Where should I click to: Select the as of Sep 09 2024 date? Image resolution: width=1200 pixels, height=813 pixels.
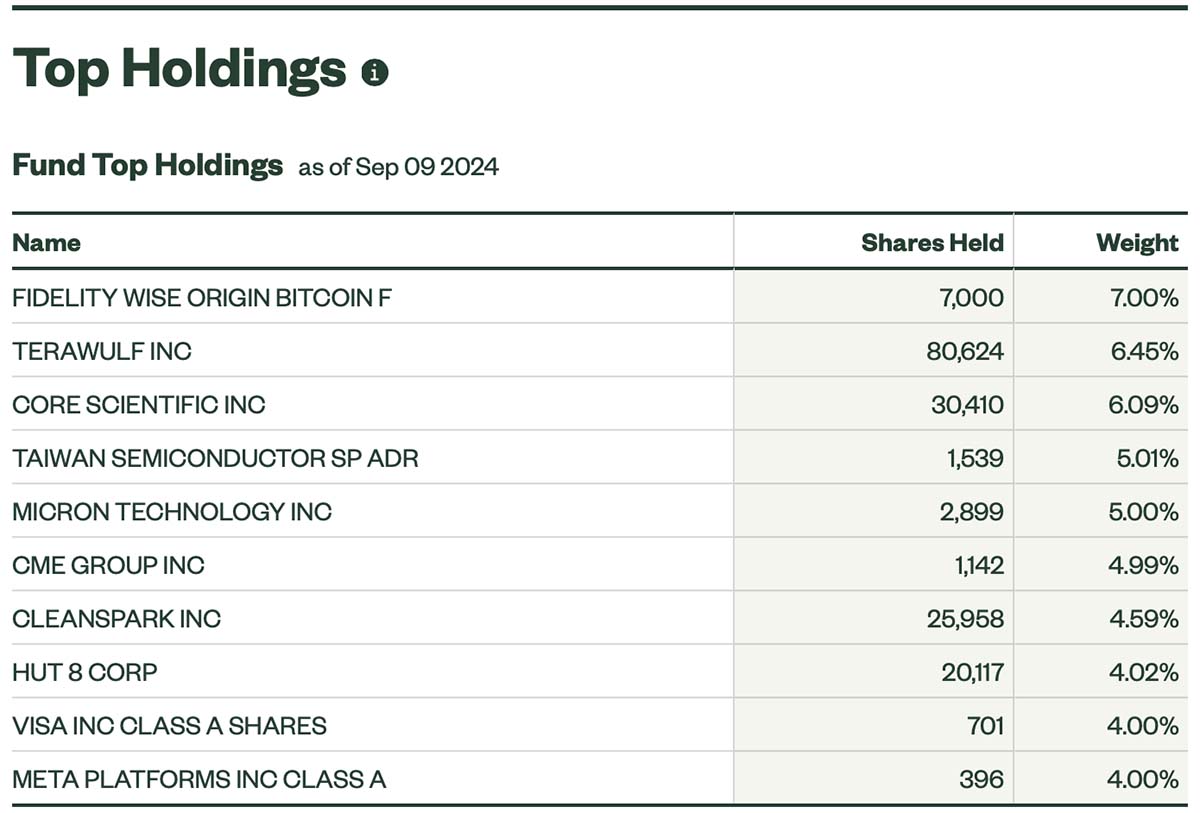tap(398, 167)
